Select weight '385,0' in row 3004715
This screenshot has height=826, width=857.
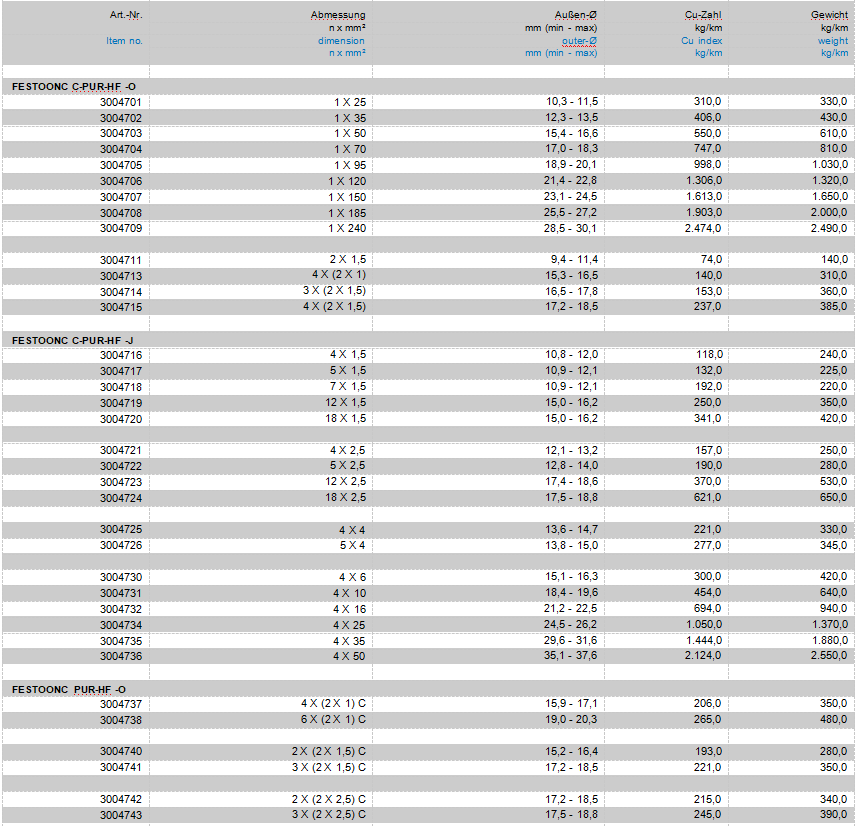pos(833,307)
